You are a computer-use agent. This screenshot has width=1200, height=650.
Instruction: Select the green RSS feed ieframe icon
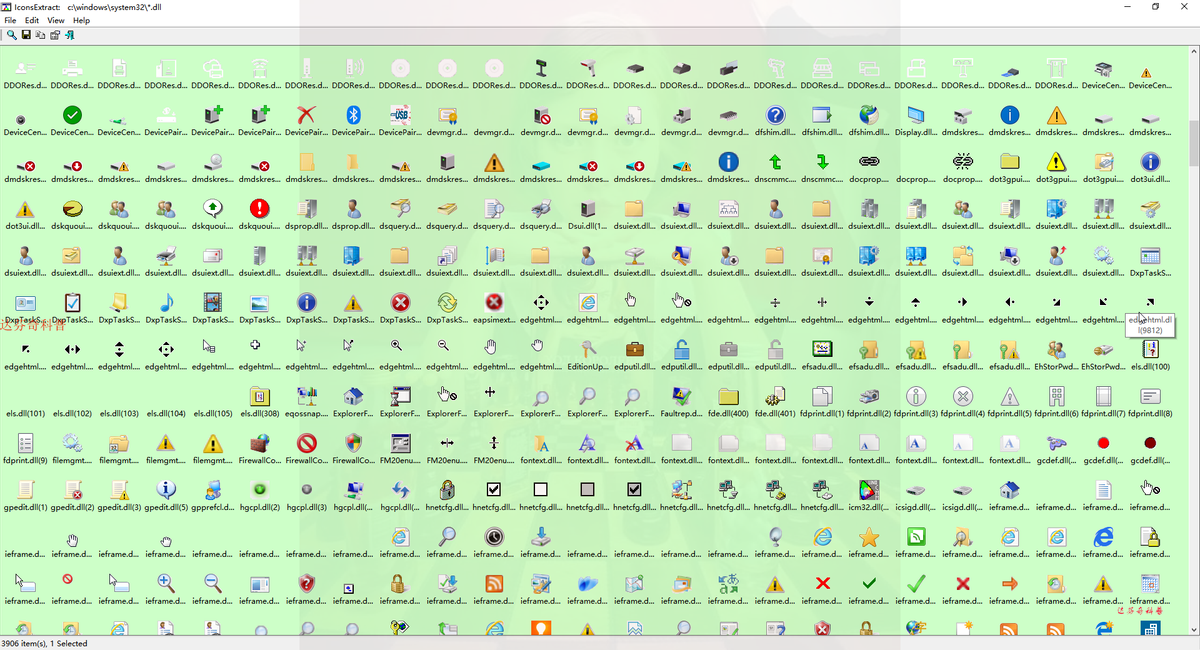point(915,537)
